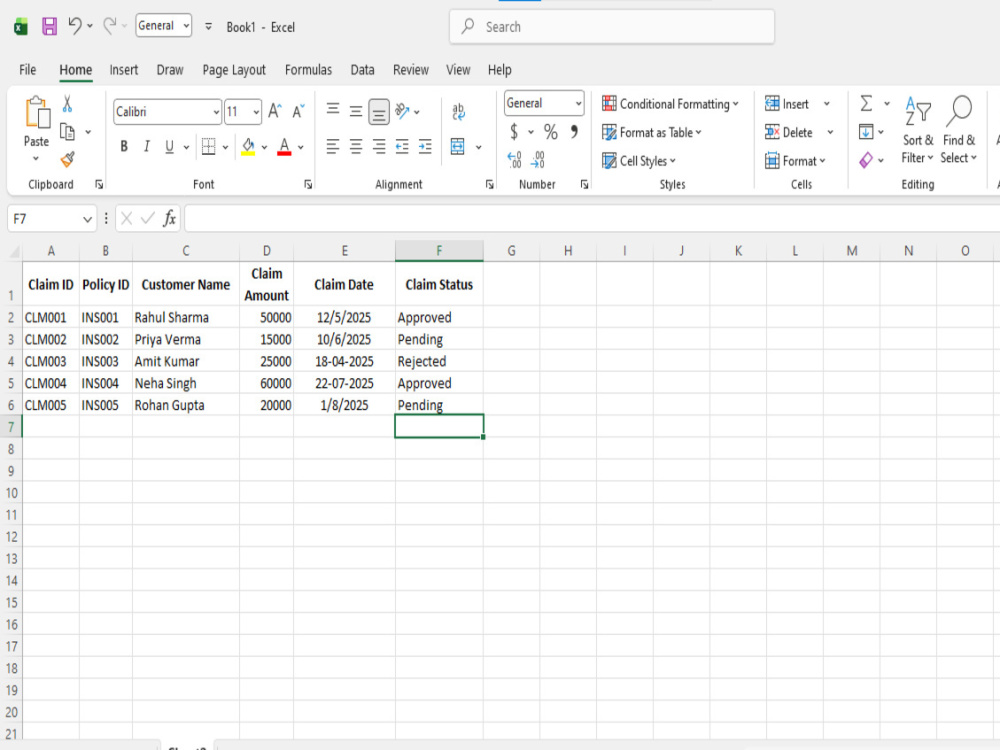Toggle Bold formatting

[124, 147]
